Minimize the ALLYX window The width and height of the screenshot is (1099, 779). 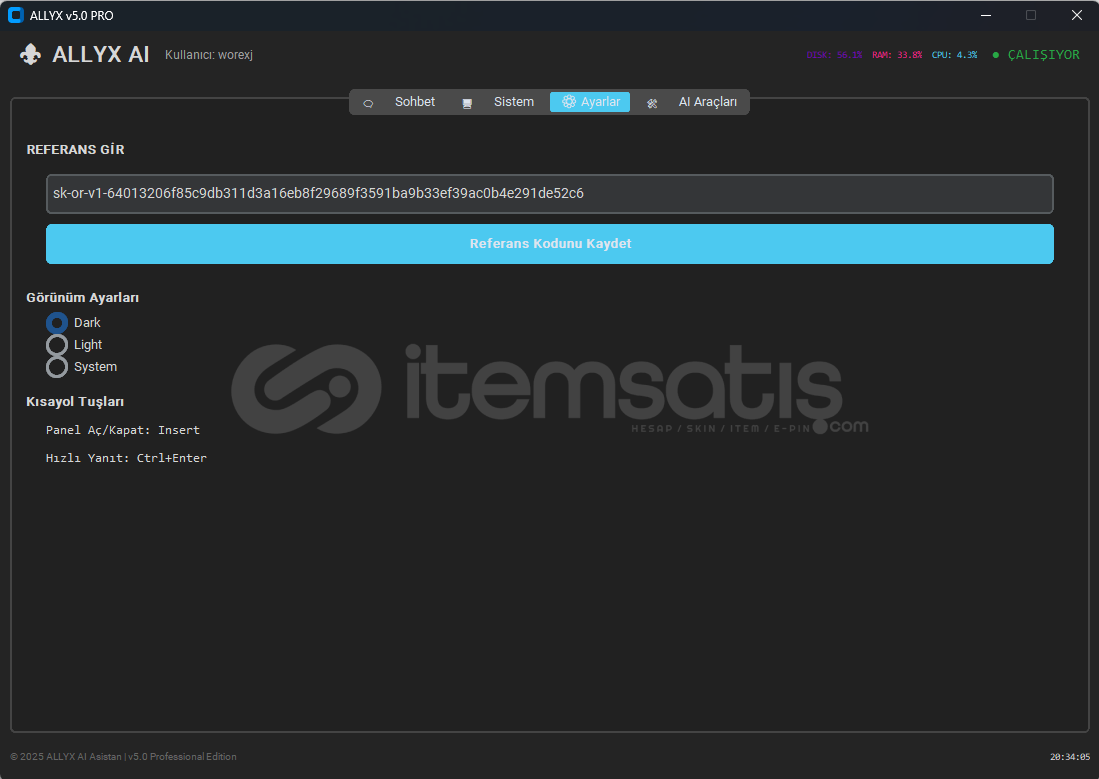[x=985, y=15]
